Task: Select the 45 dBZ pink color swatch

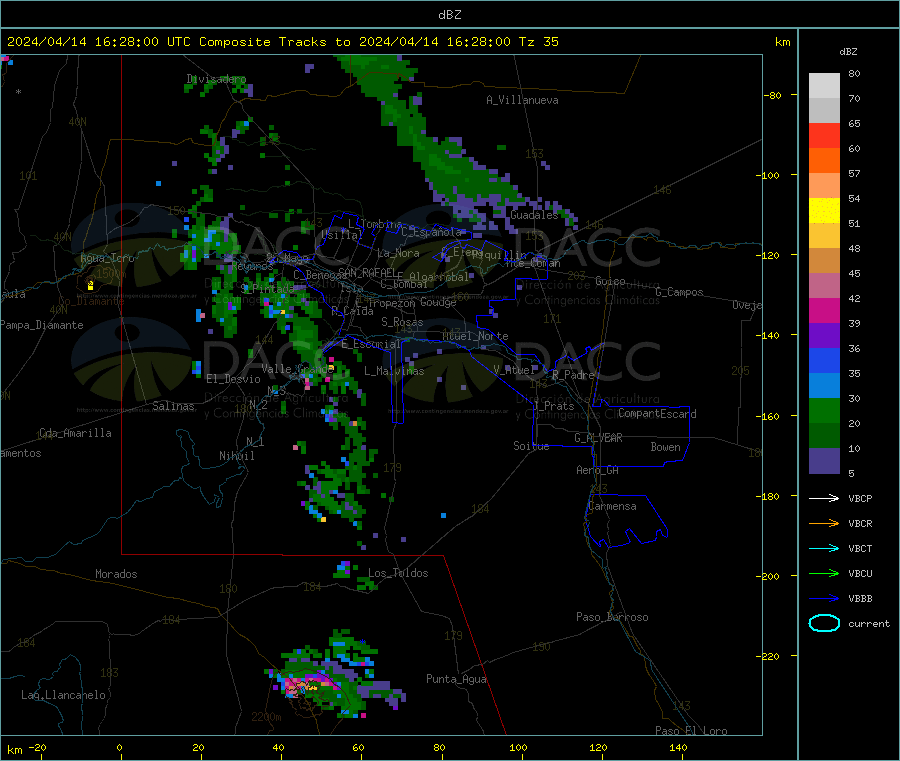Action: 824,286
